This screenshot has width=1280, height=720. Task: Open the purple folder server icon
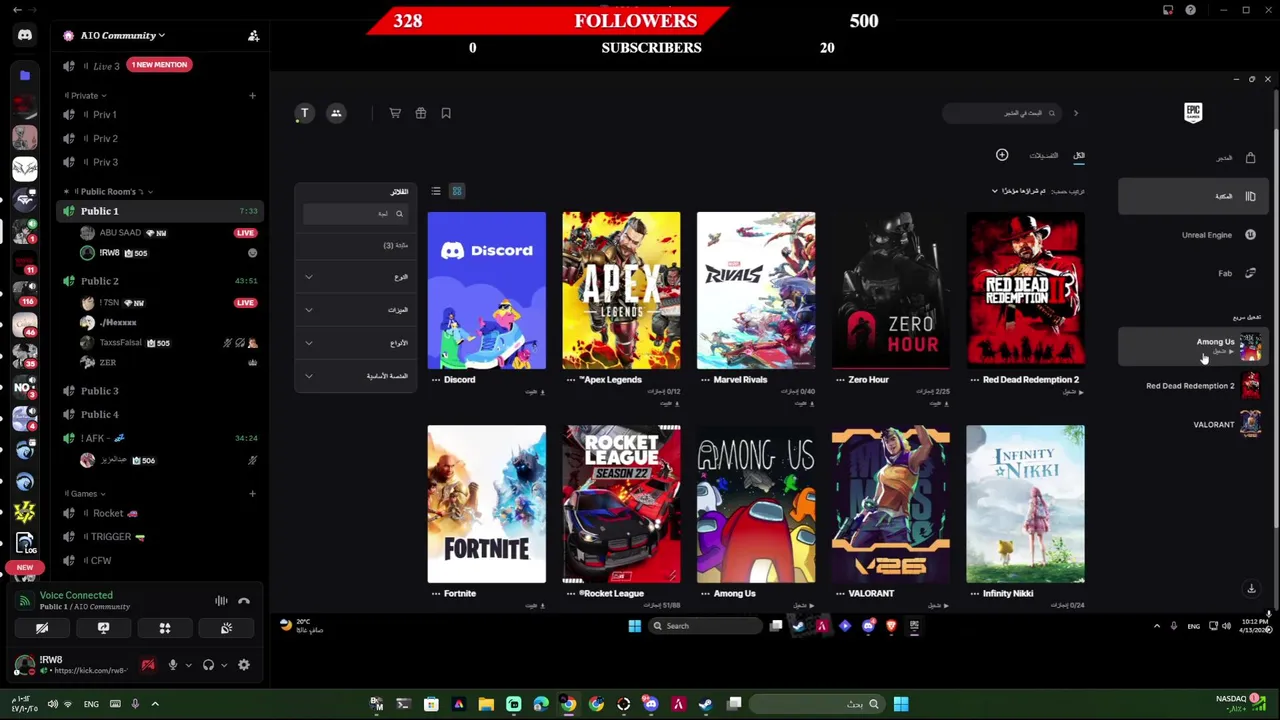pos(25,75)
